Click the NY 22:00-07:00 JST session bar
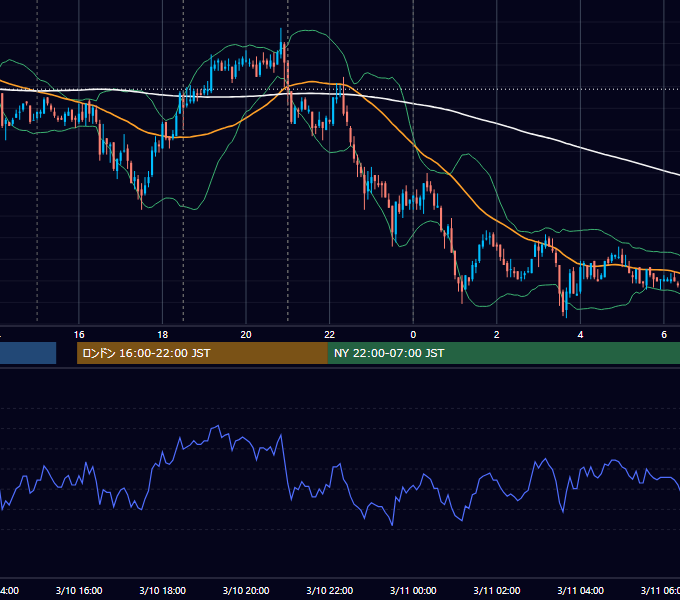 [503, 353]
